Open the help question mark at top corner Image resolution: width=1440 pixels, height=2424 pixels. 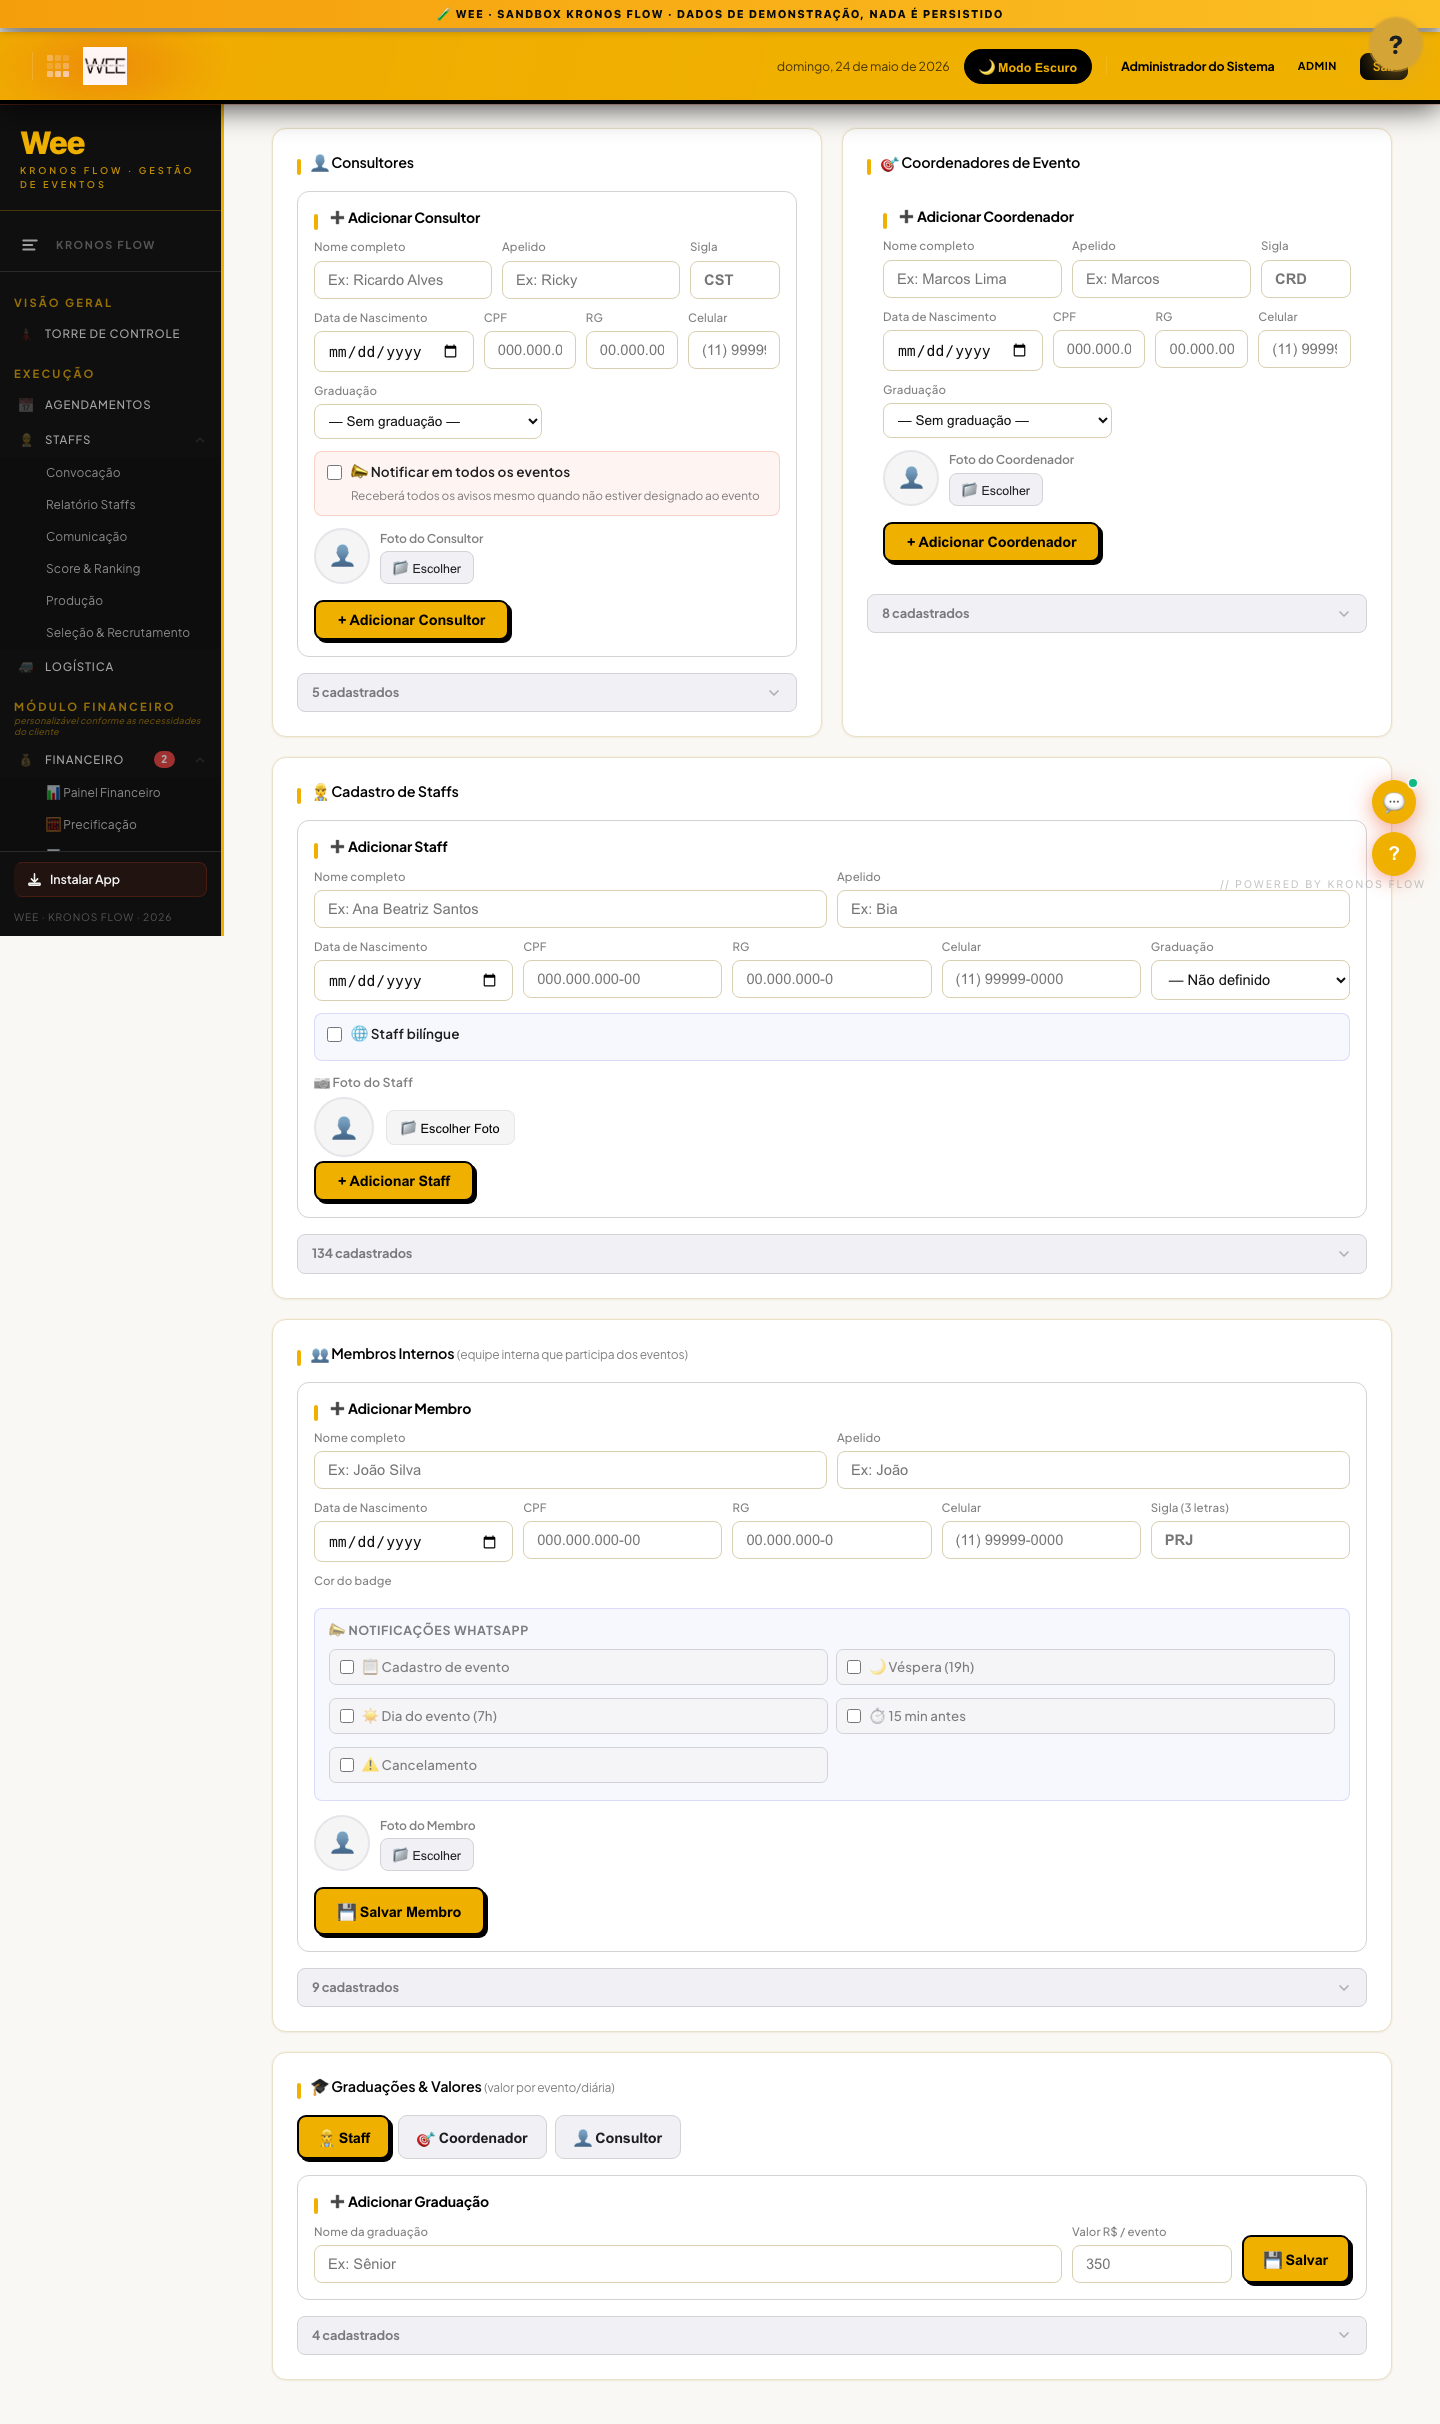[x=1396, y=44]
